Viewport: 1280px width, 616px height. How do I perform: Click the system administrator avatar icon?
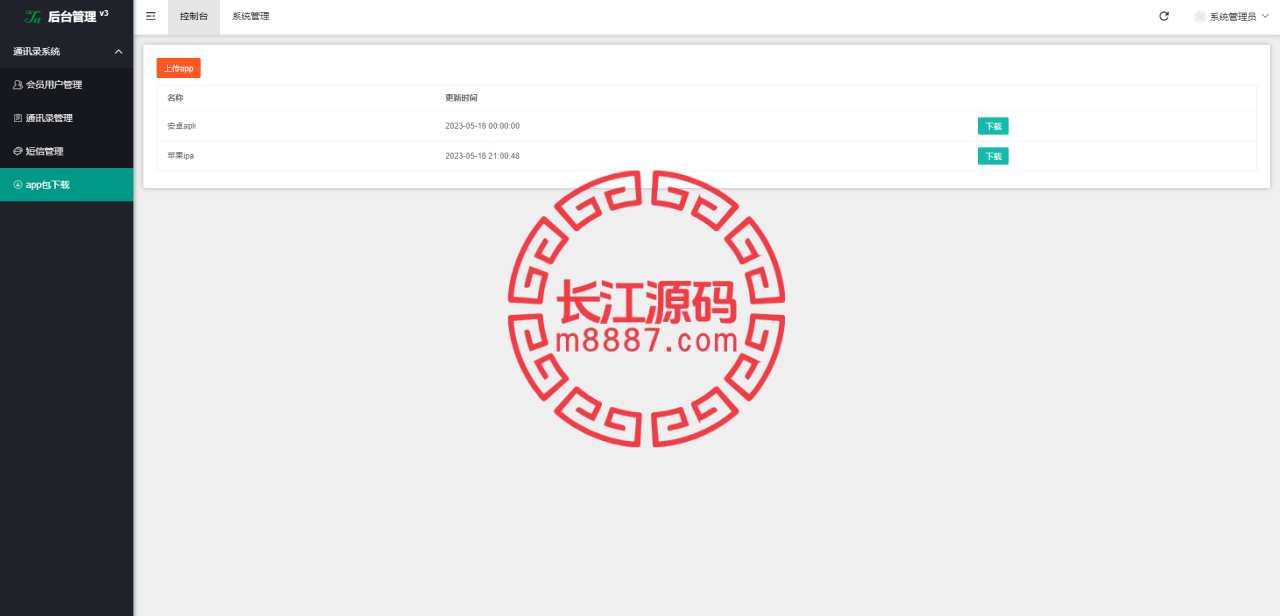(1199, 17)
